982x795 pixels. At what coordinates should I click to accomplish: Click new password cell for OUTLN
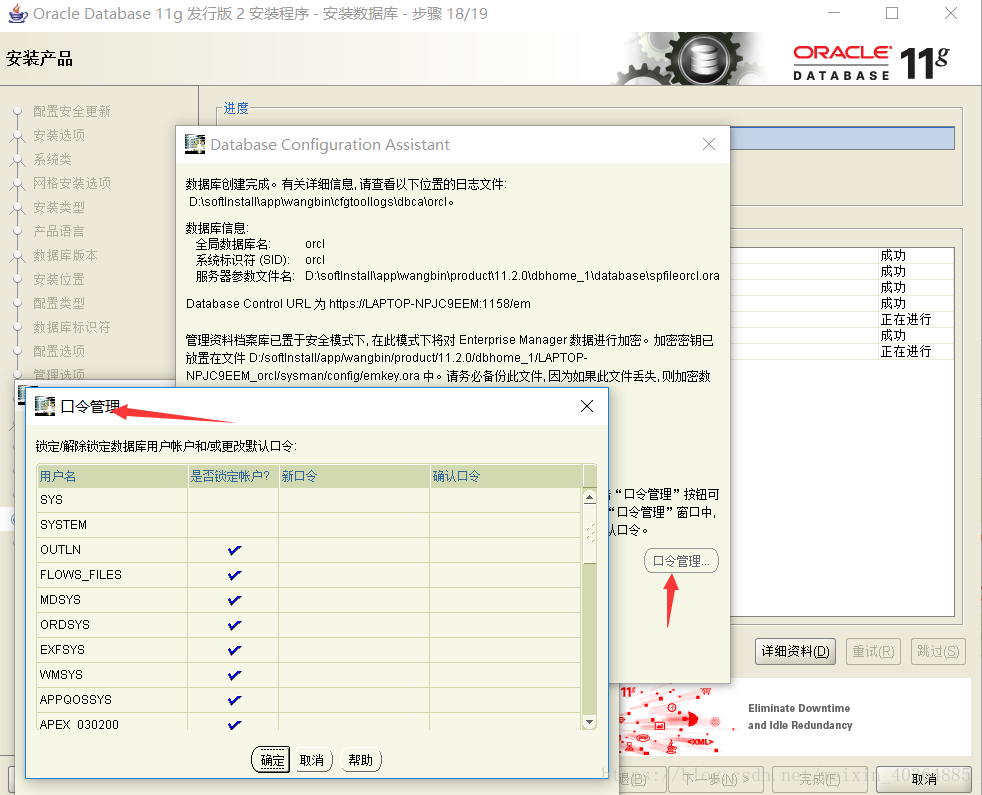pos(354,550)
